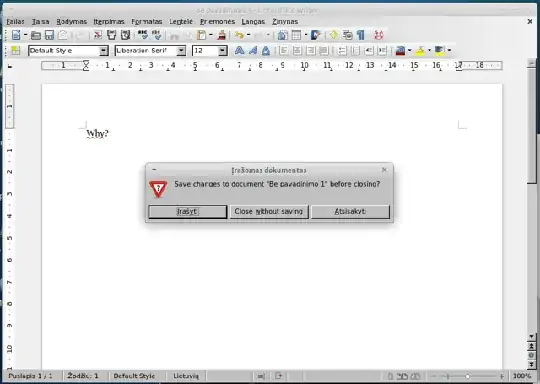Click the page count status bar field
540x384 pixels.
31,376
